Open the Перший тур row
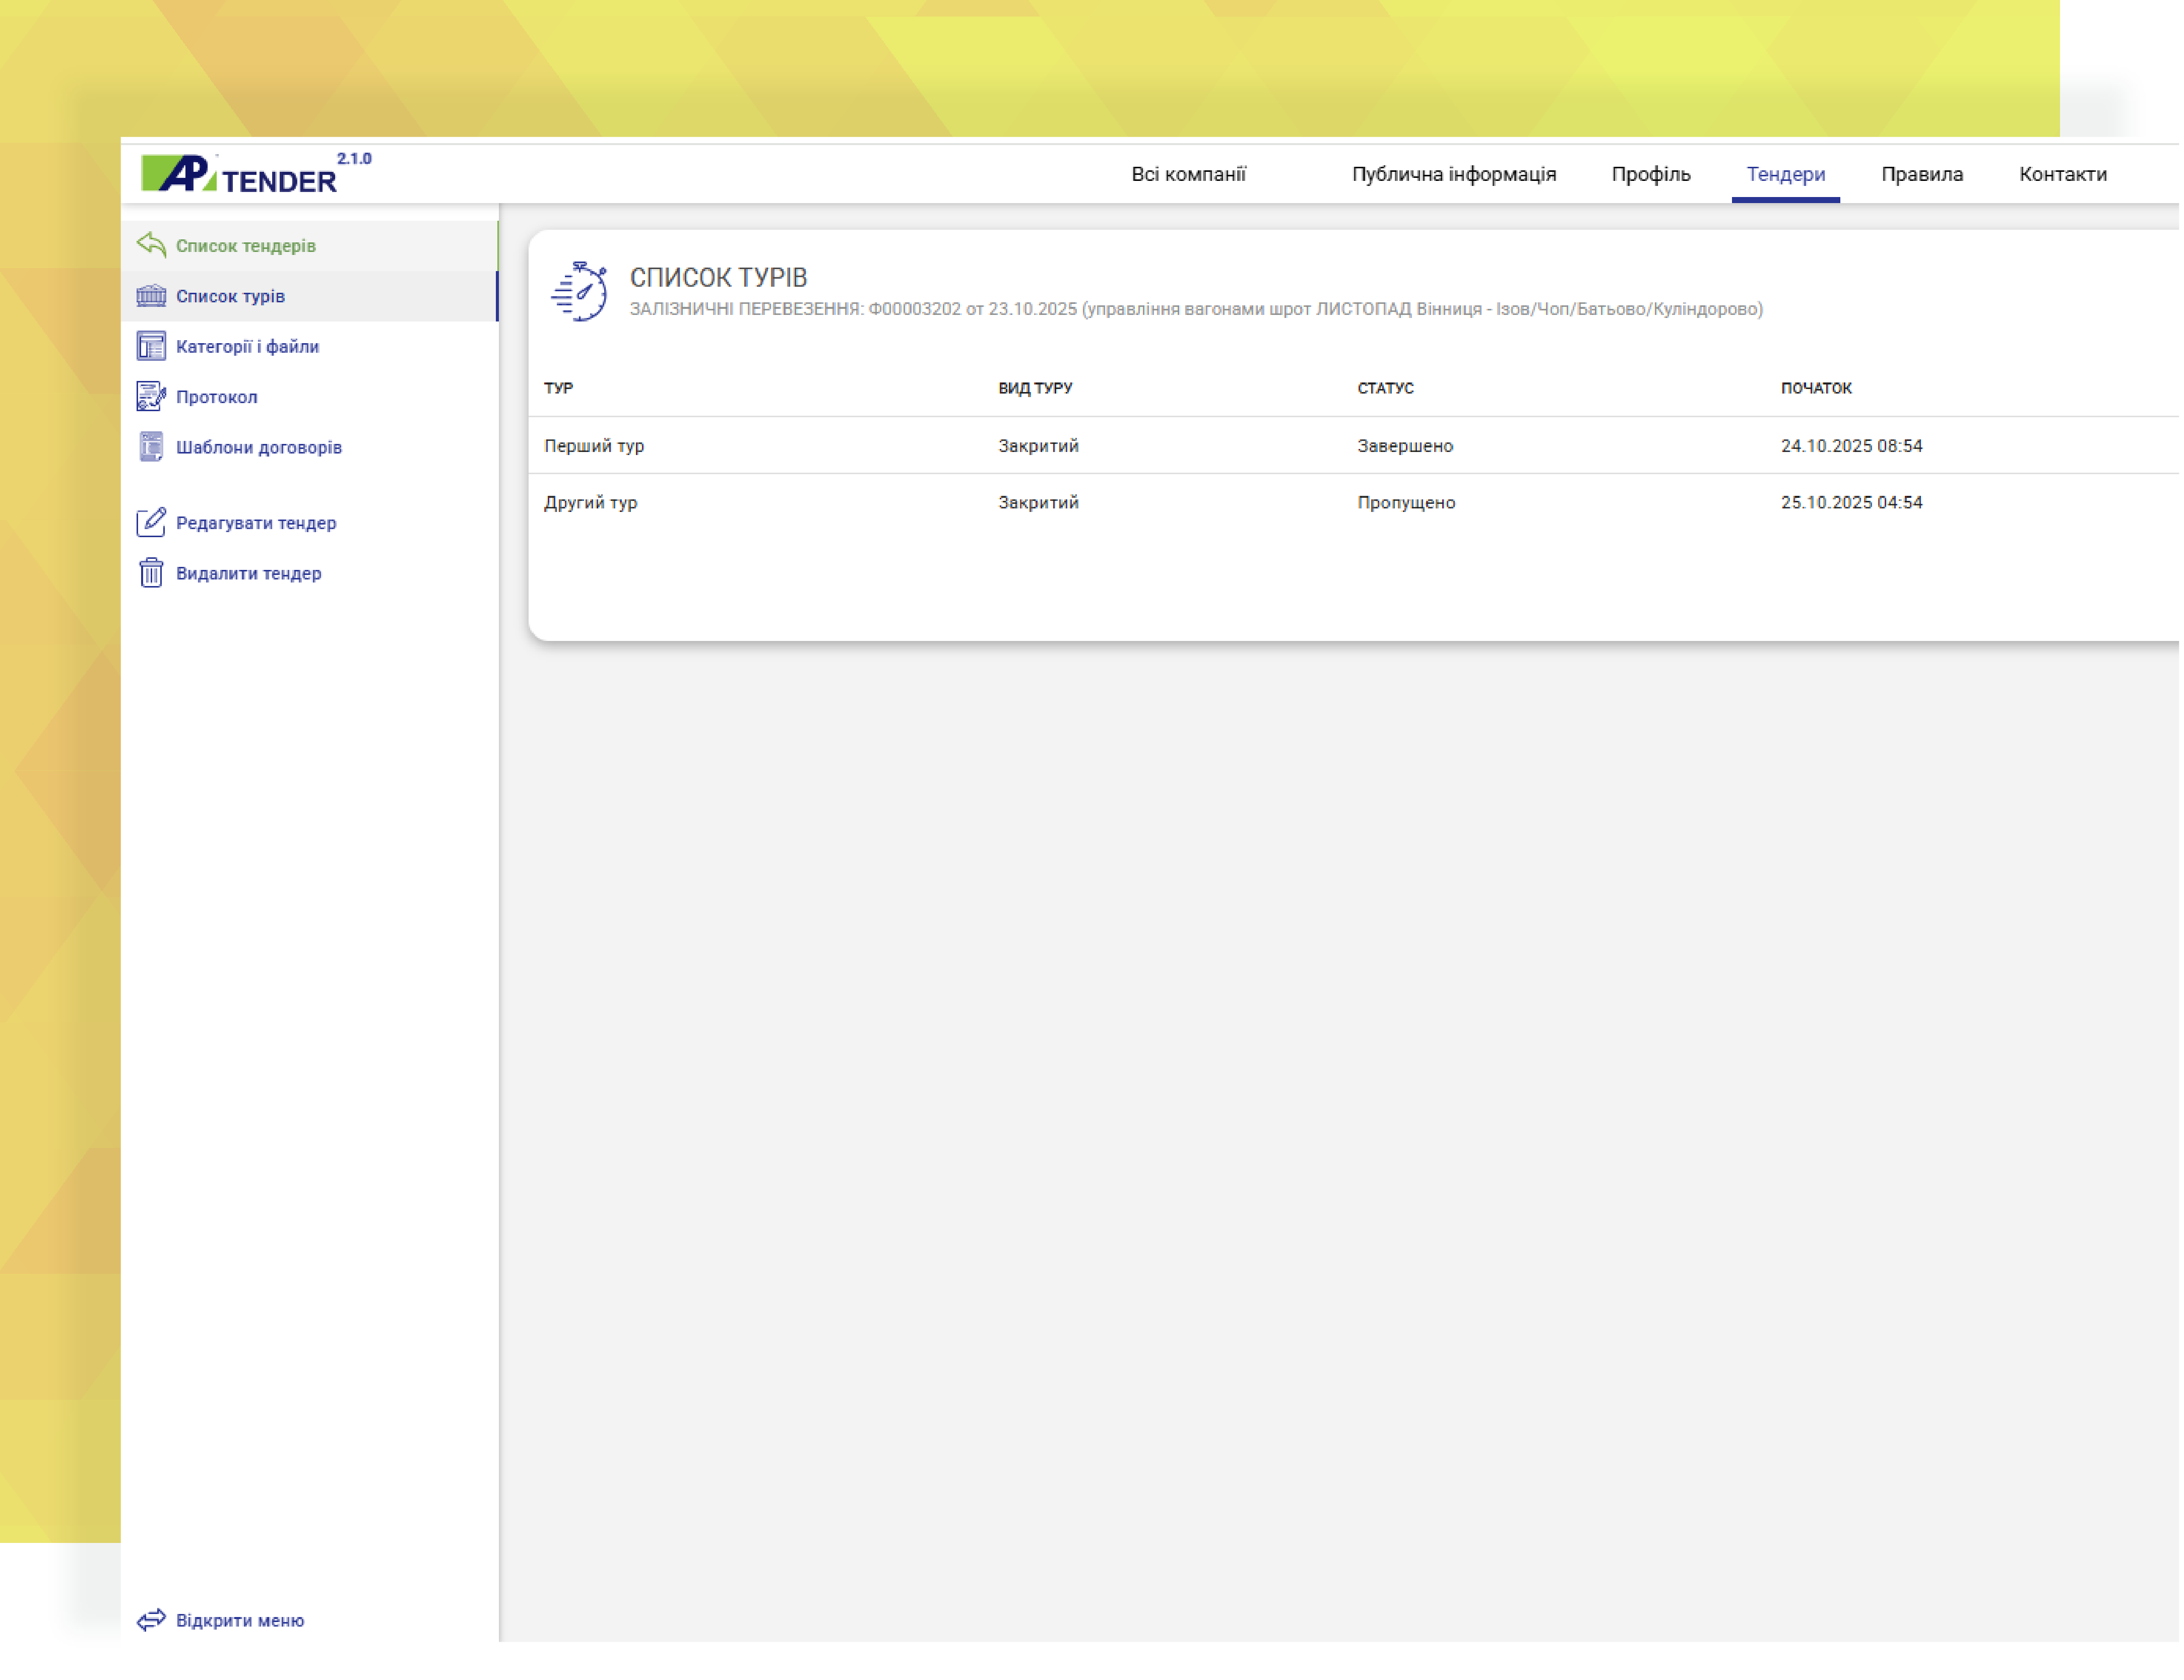The height and width of the screenshot is (1680, 2184). click(595, 446)
